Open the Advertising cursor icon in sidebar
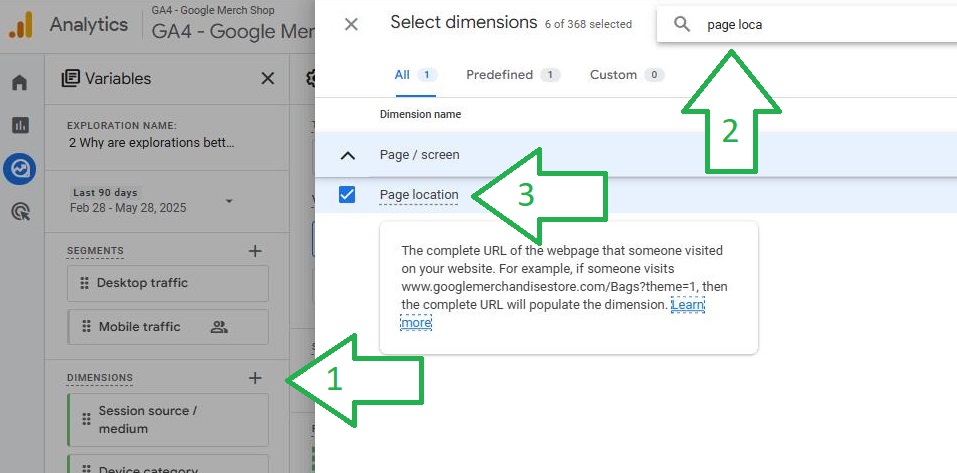 pyautogui.click(x=20, y=212)
